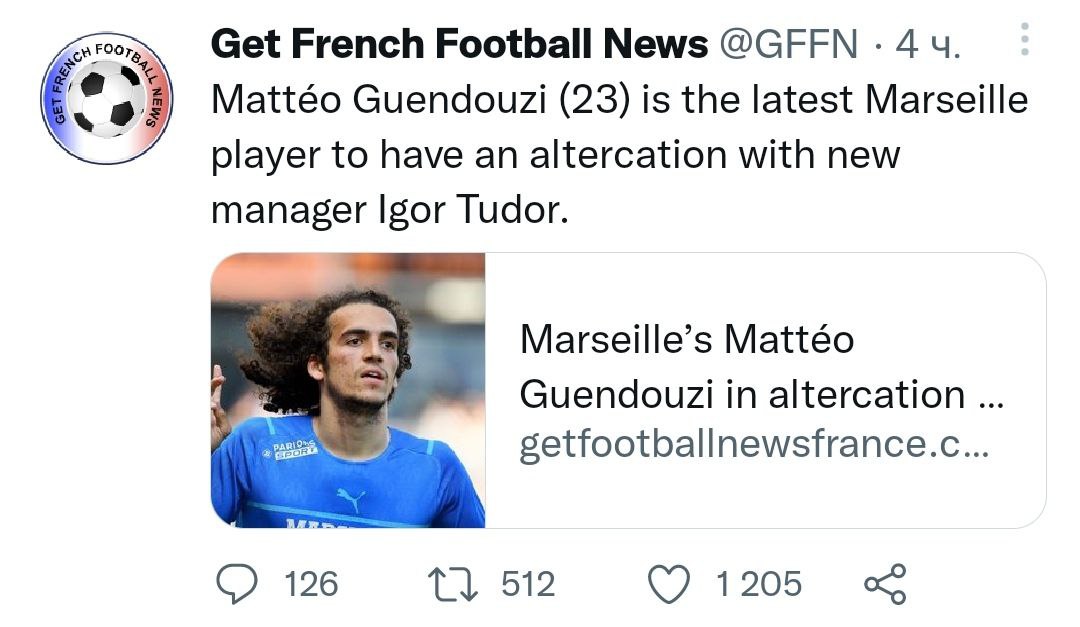Image resolution: width=1080 pixels, height=627 pixels.
Task: Click the Puma logo on the blue jersey
Action: click(x=350, y=497)
